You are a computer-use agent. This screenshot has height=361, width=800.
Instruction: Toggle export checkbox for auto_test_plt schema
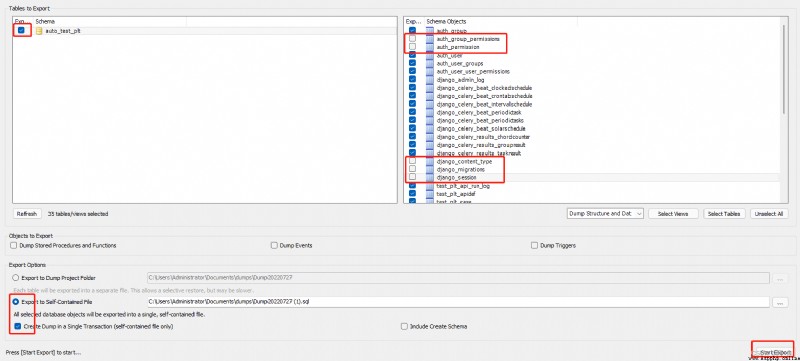pos(21,30)
